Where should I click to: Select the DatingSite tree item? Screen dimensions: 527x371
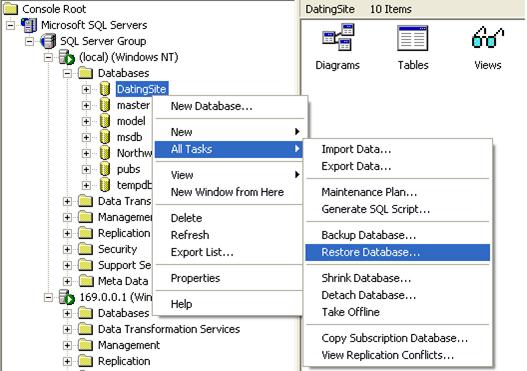[x=141, y=89]
